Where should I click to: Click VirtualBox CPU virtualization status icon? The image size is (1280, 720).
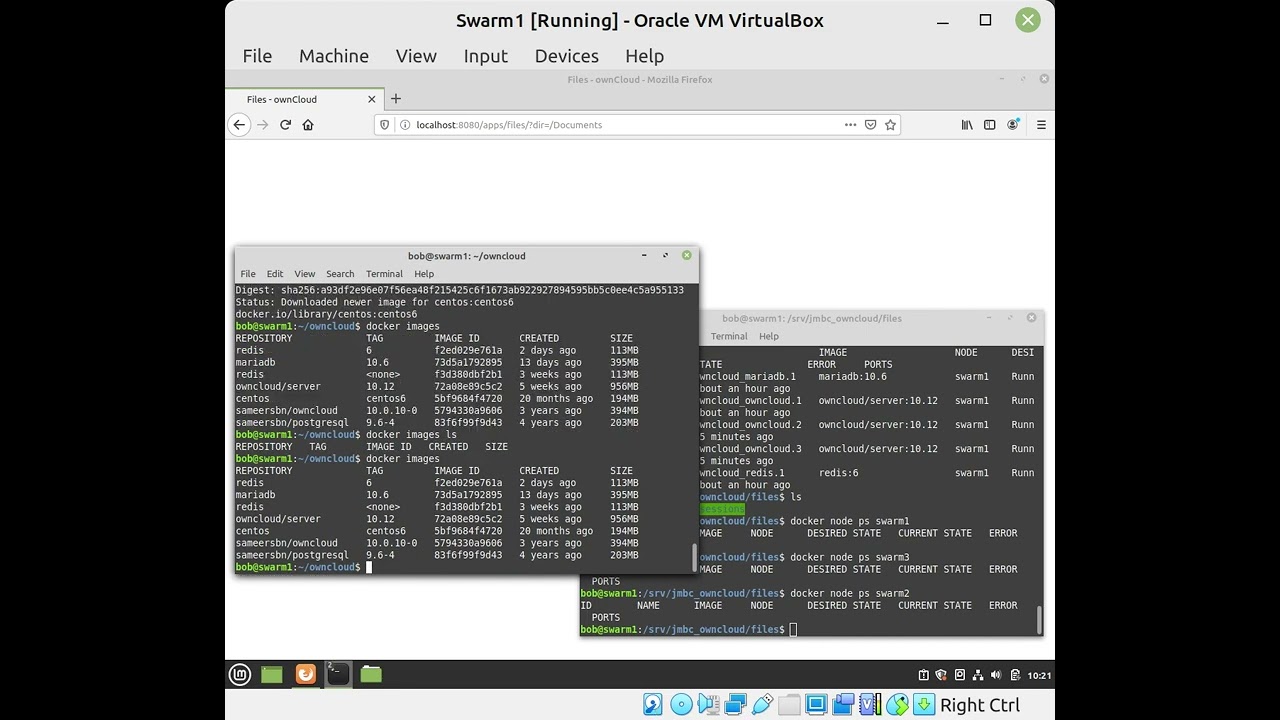869,705
